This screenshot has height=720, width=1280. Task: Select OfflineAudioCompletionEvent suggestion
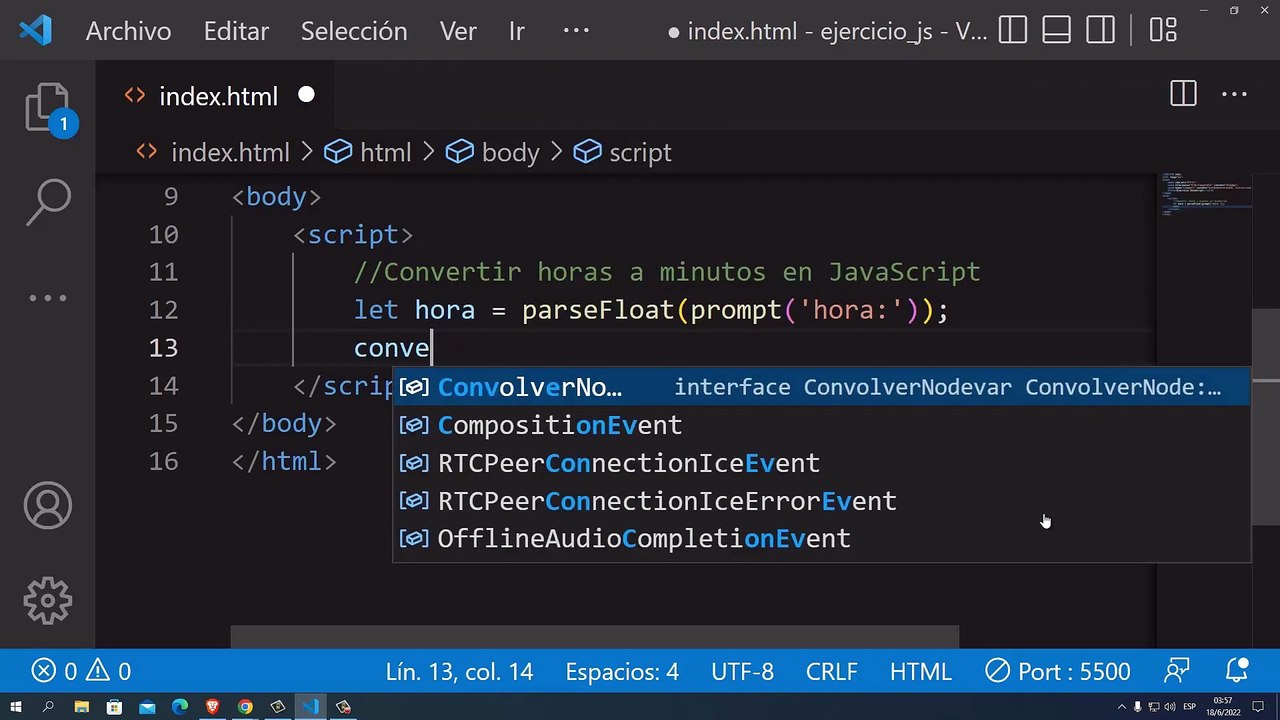821,539
